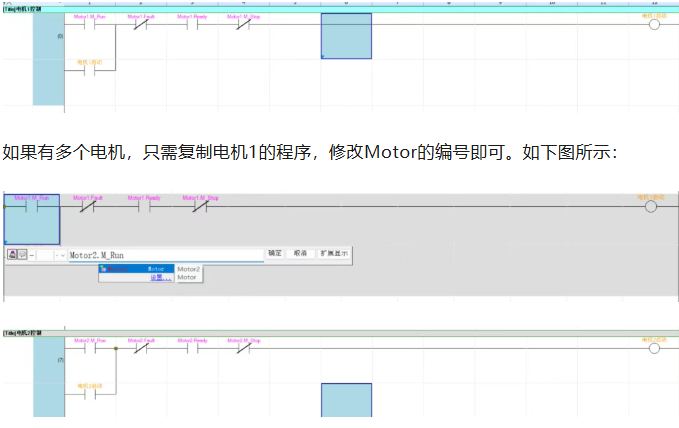
Task: Click the output coil in the bottom rung
Action: [654, 349]
